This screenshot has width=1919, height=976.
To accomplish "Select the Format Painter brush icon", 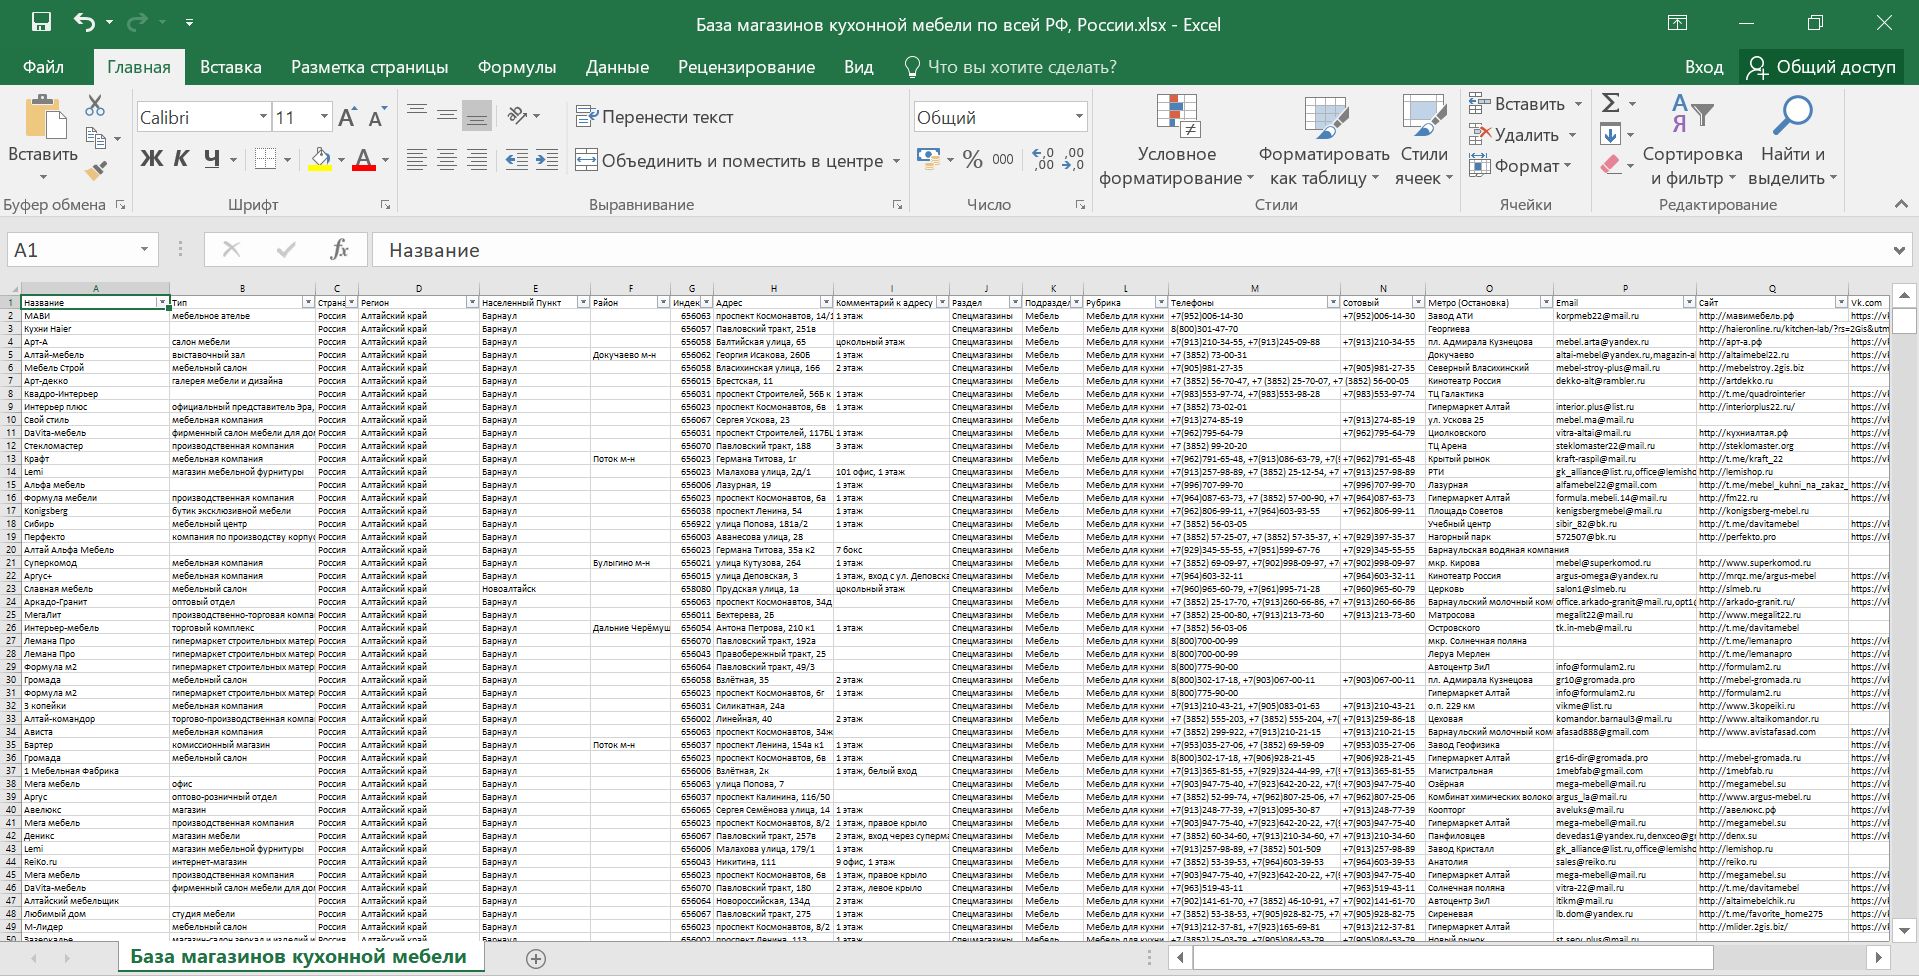I will pyautogui.click(x=96, y=171).
